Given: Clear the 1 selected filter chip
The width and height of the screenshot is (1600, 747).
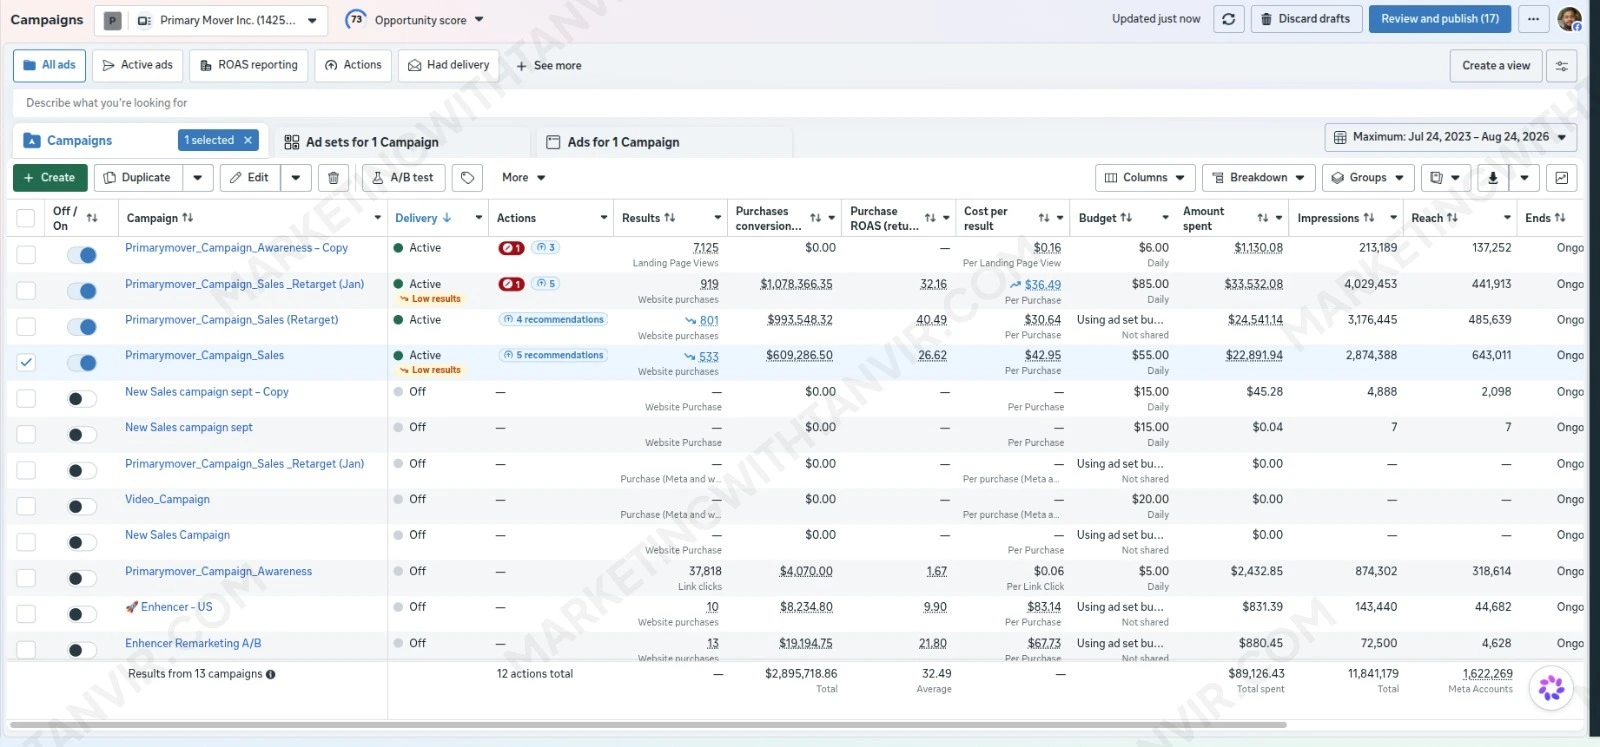Looking at the screenshot, I should [248, 141].
